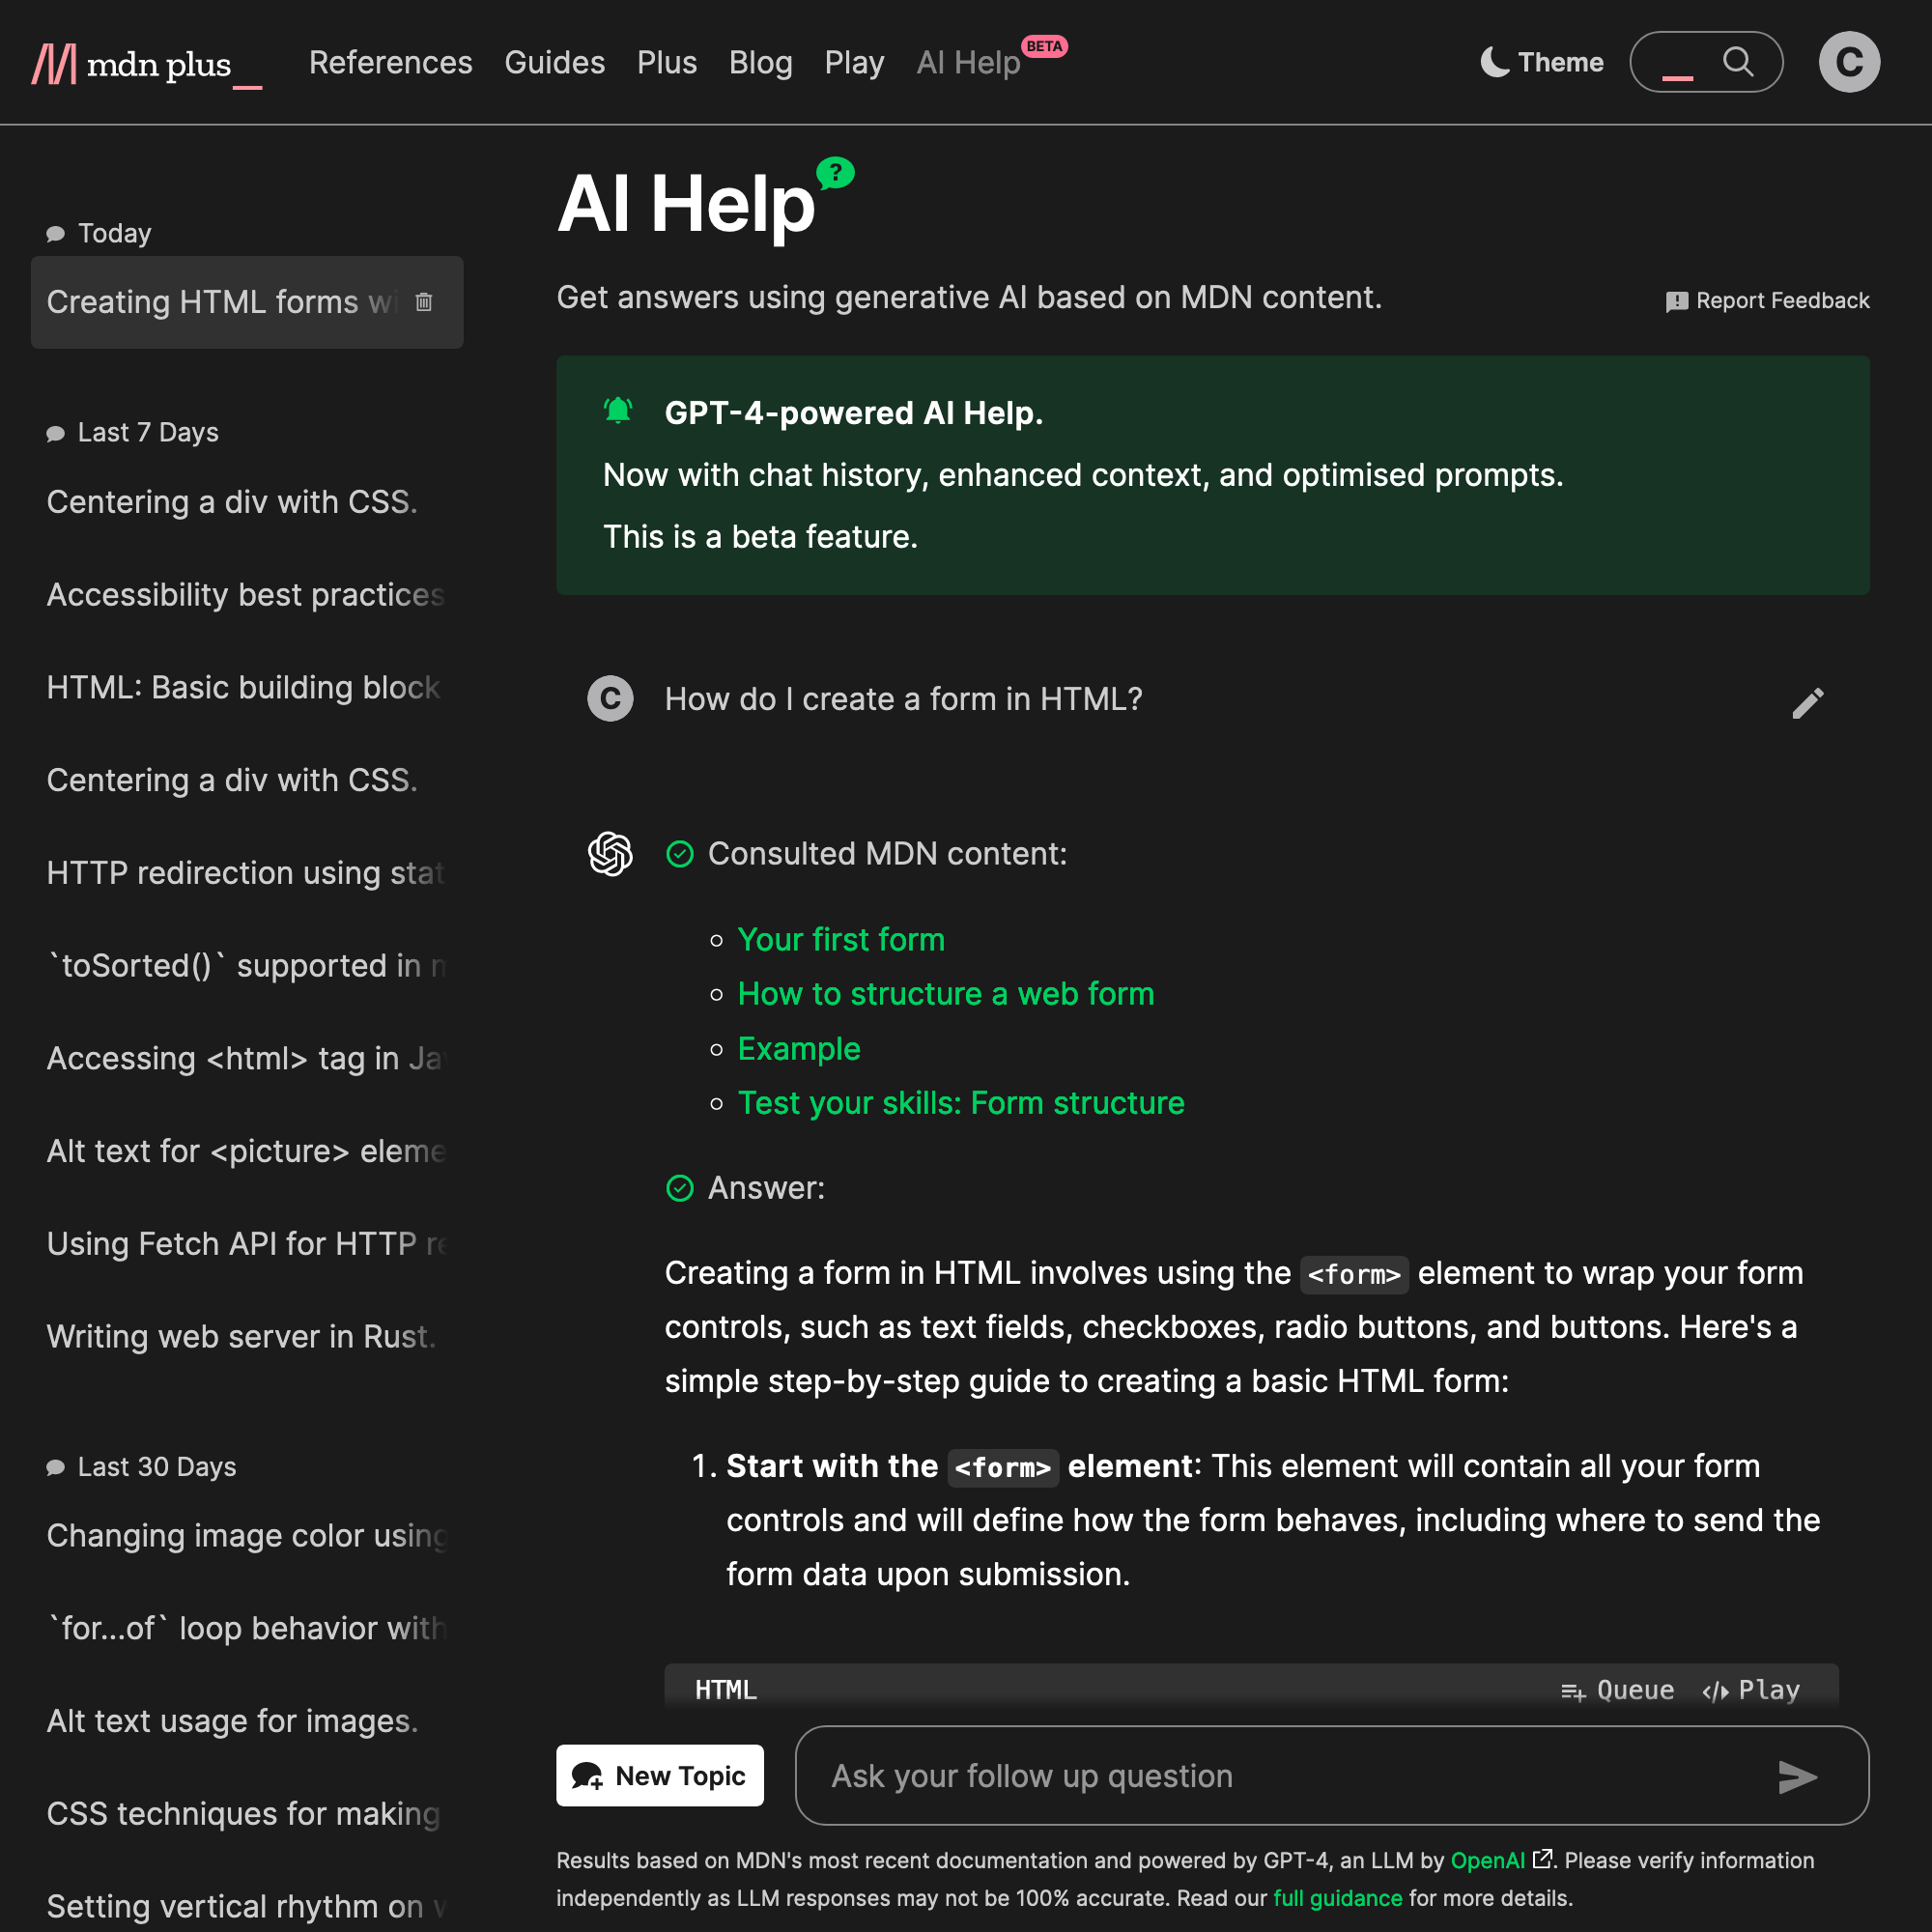Go to the Blog tab
1932x1932 pixels.
point(760,62)
